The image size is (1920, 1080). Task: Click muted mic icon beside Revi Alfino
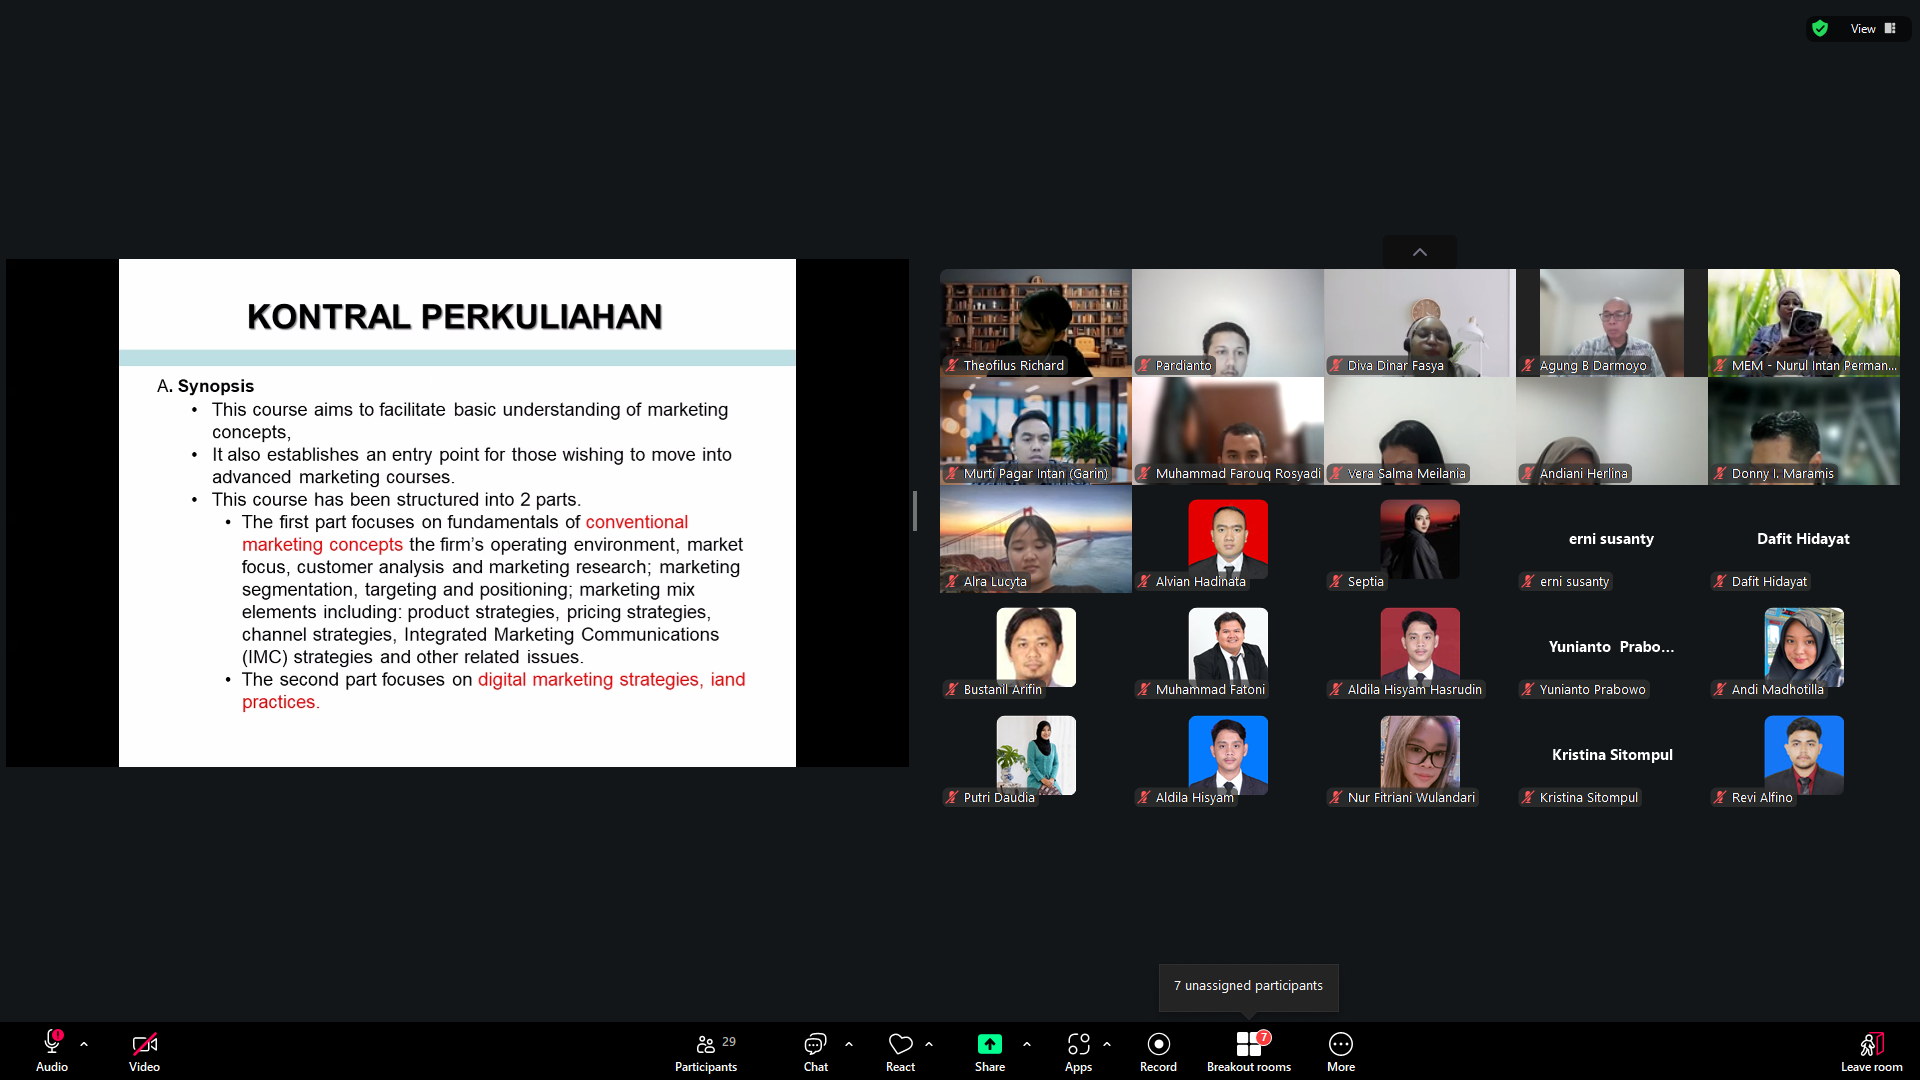(x=1720, y=797)
